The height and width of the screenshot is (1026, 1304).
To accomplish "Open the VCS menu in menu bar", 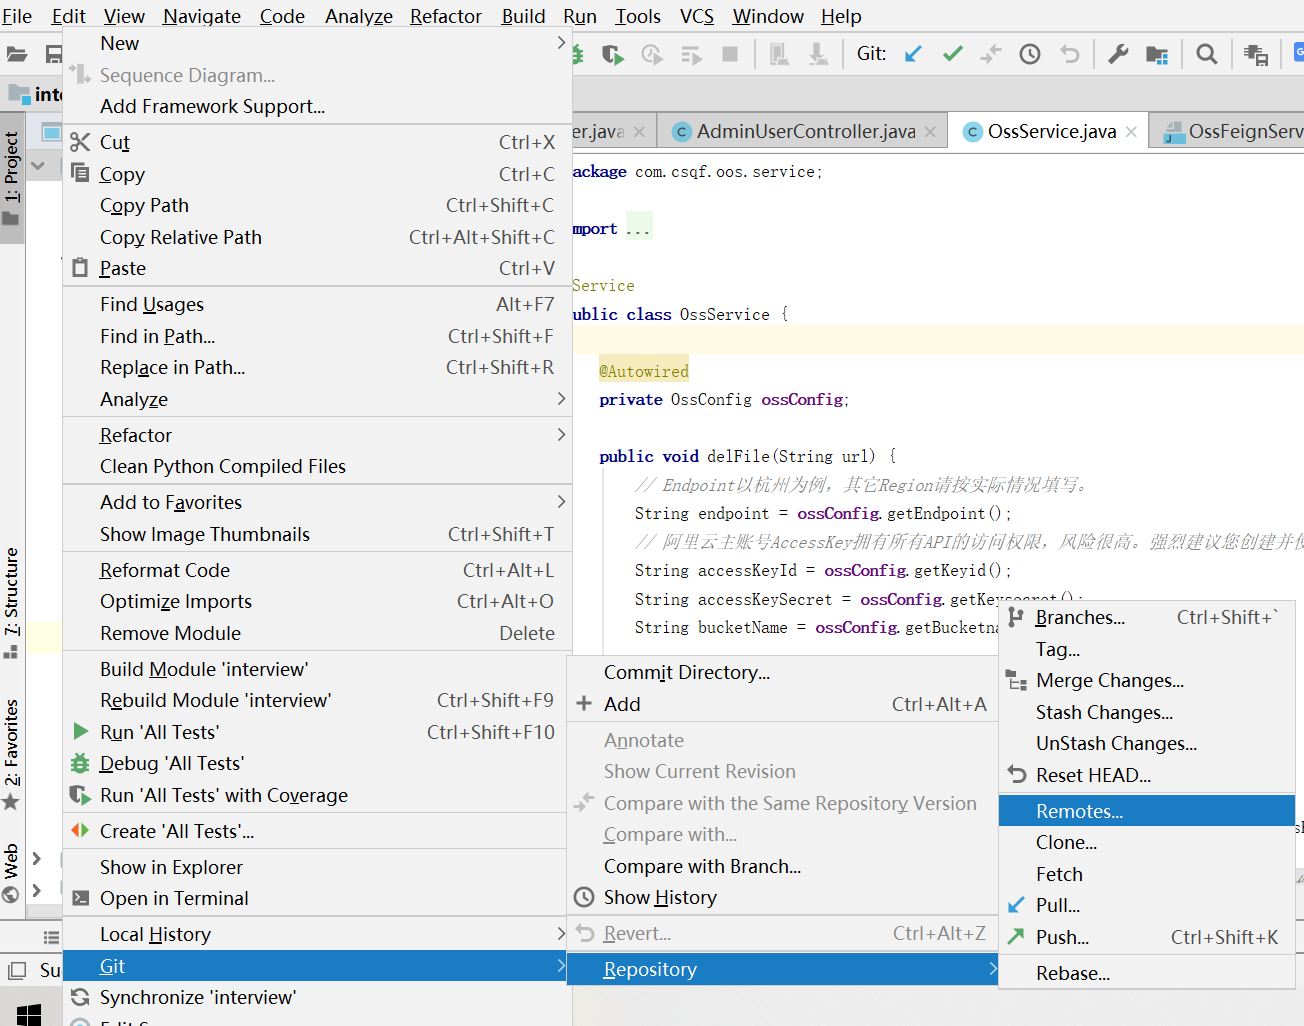I will point(697,16).
